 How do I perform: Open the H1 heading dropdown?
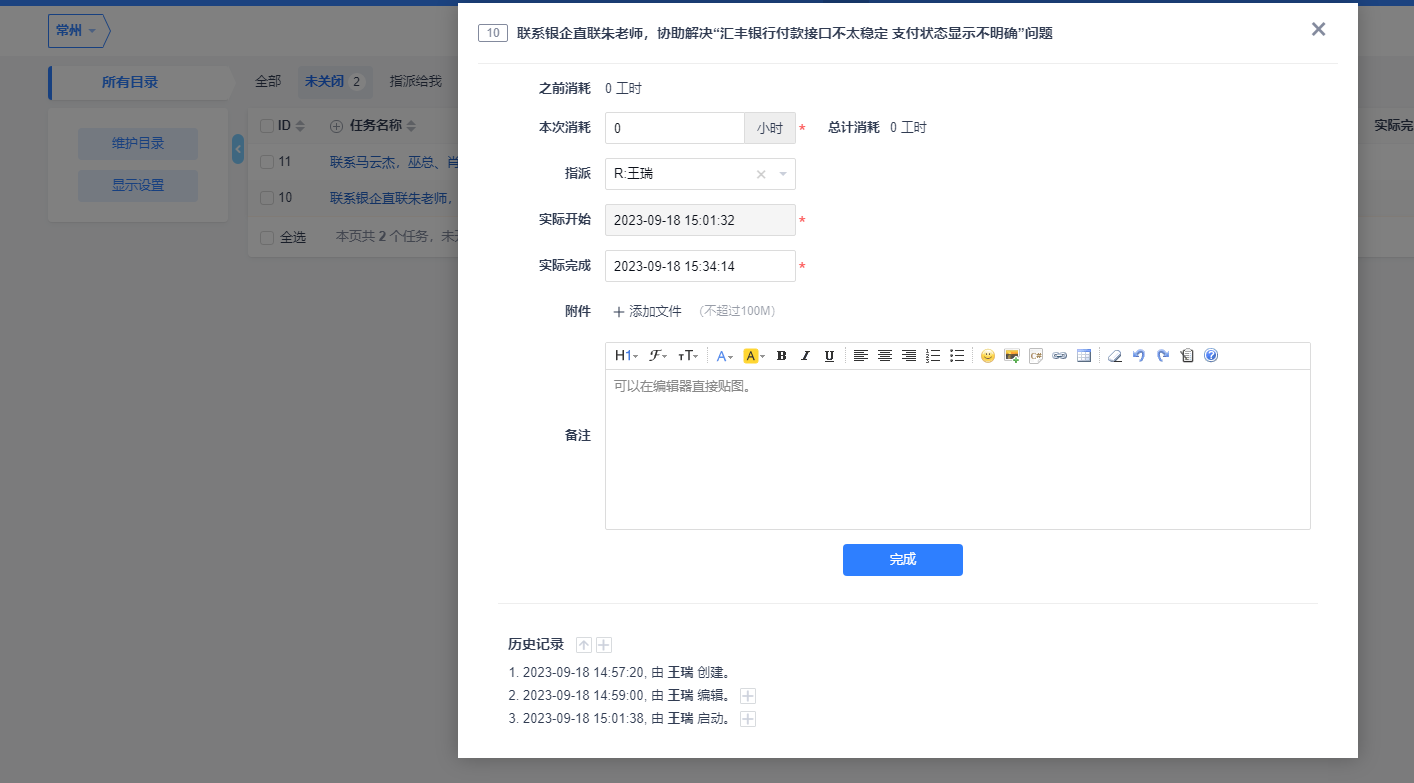626,356
